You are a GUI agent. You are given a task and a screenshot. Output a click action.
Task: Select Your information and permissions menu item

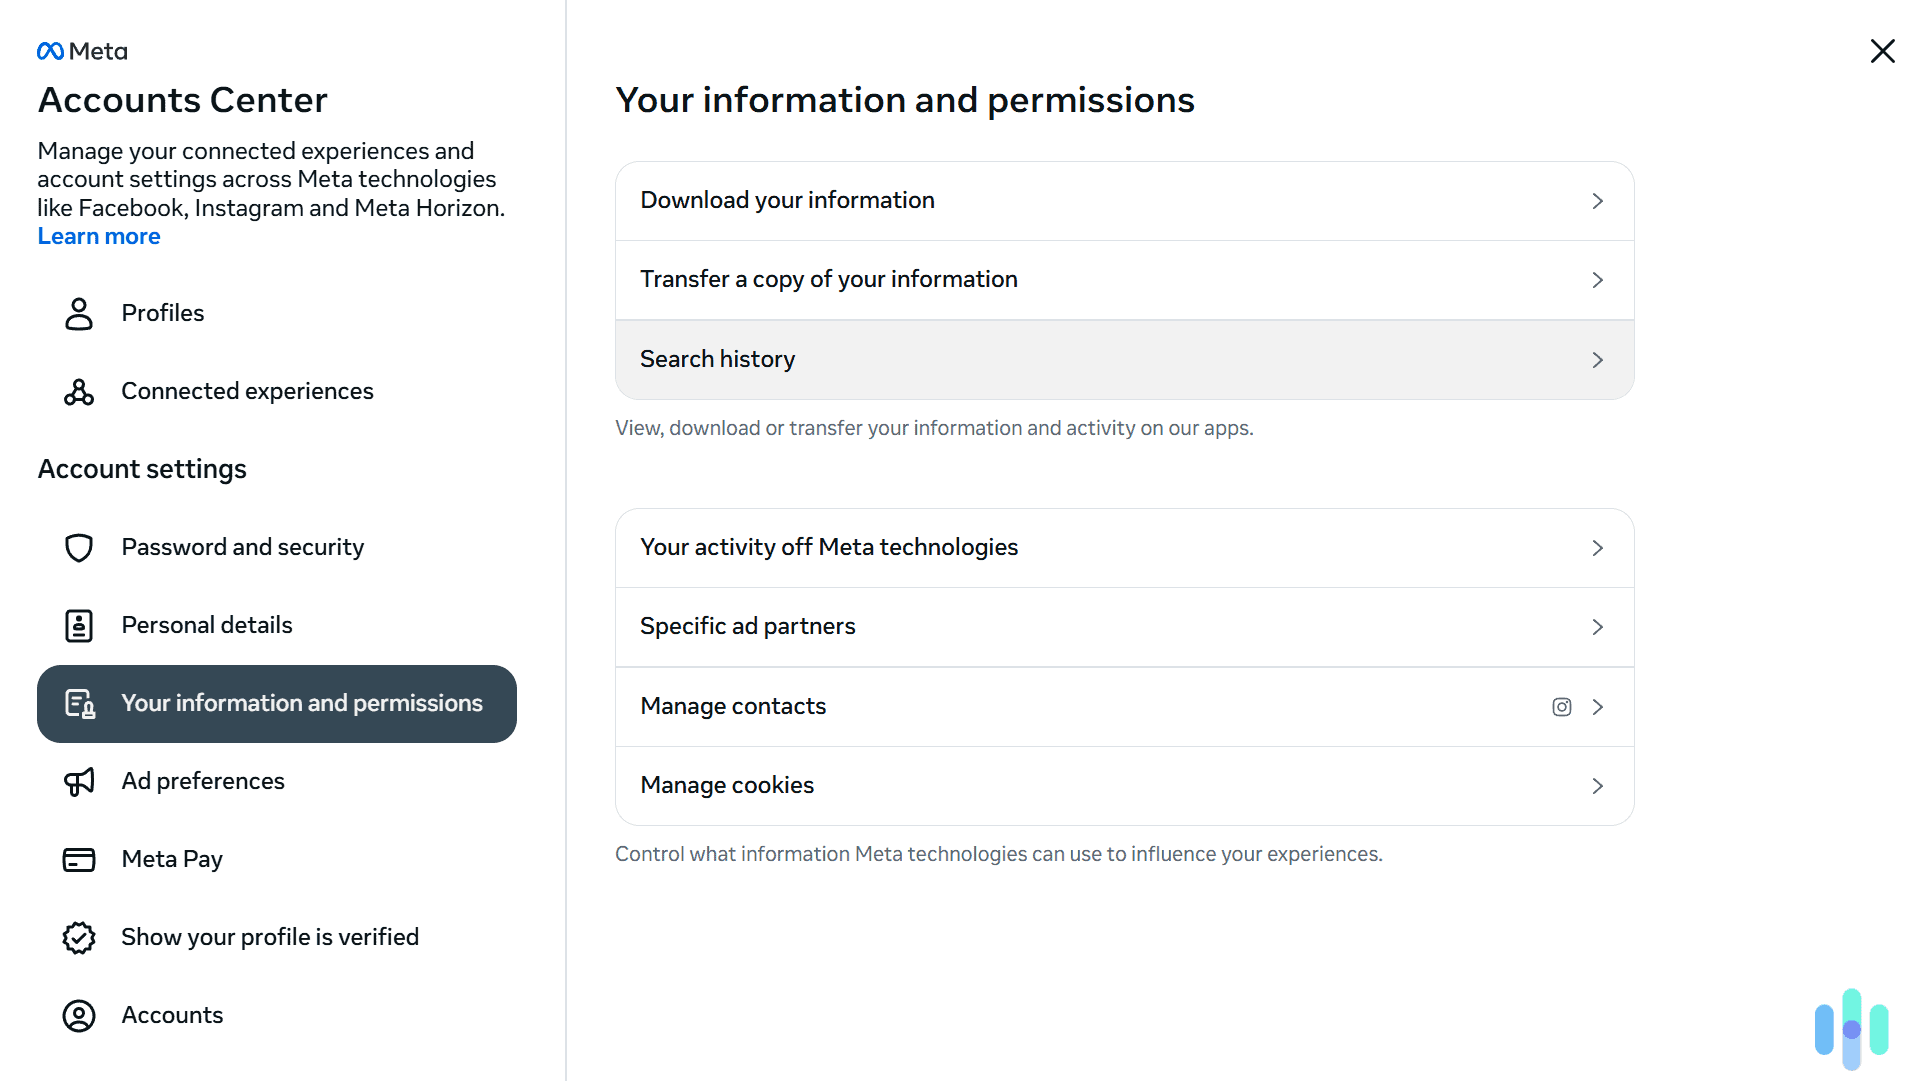click(277, 703)
